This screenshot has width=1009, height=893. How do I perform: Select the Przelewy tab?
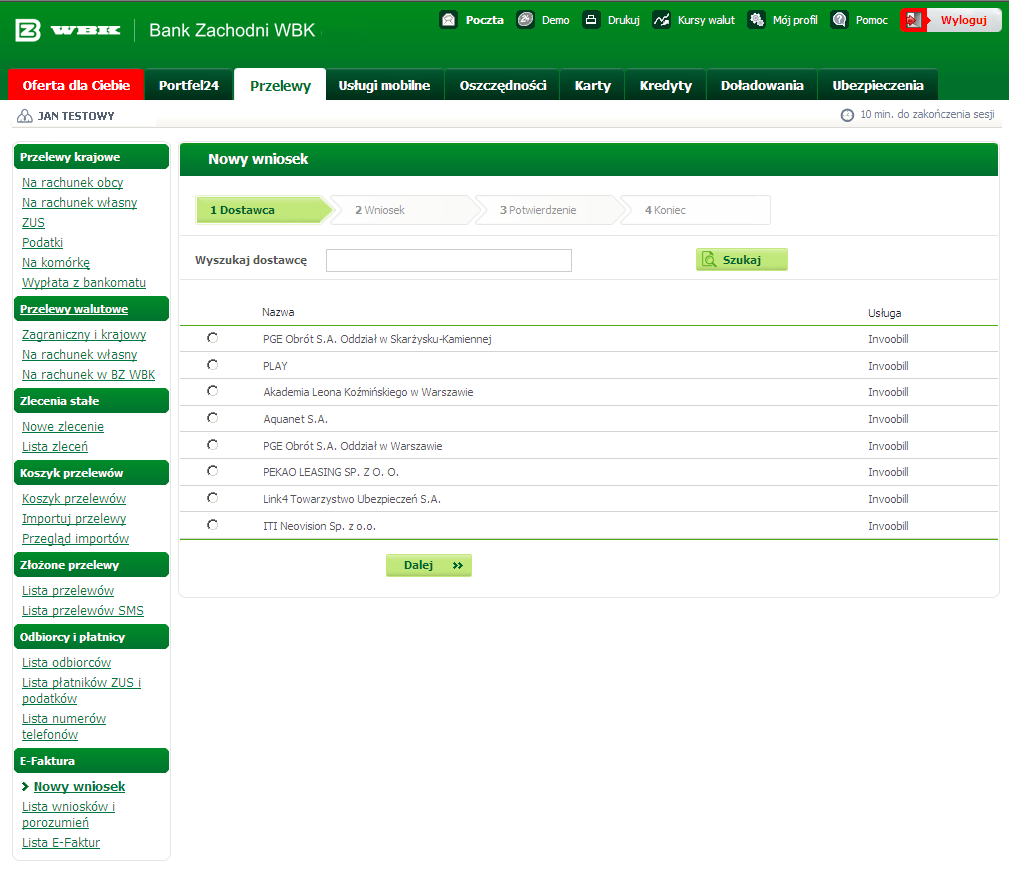(x=280, y=85)
